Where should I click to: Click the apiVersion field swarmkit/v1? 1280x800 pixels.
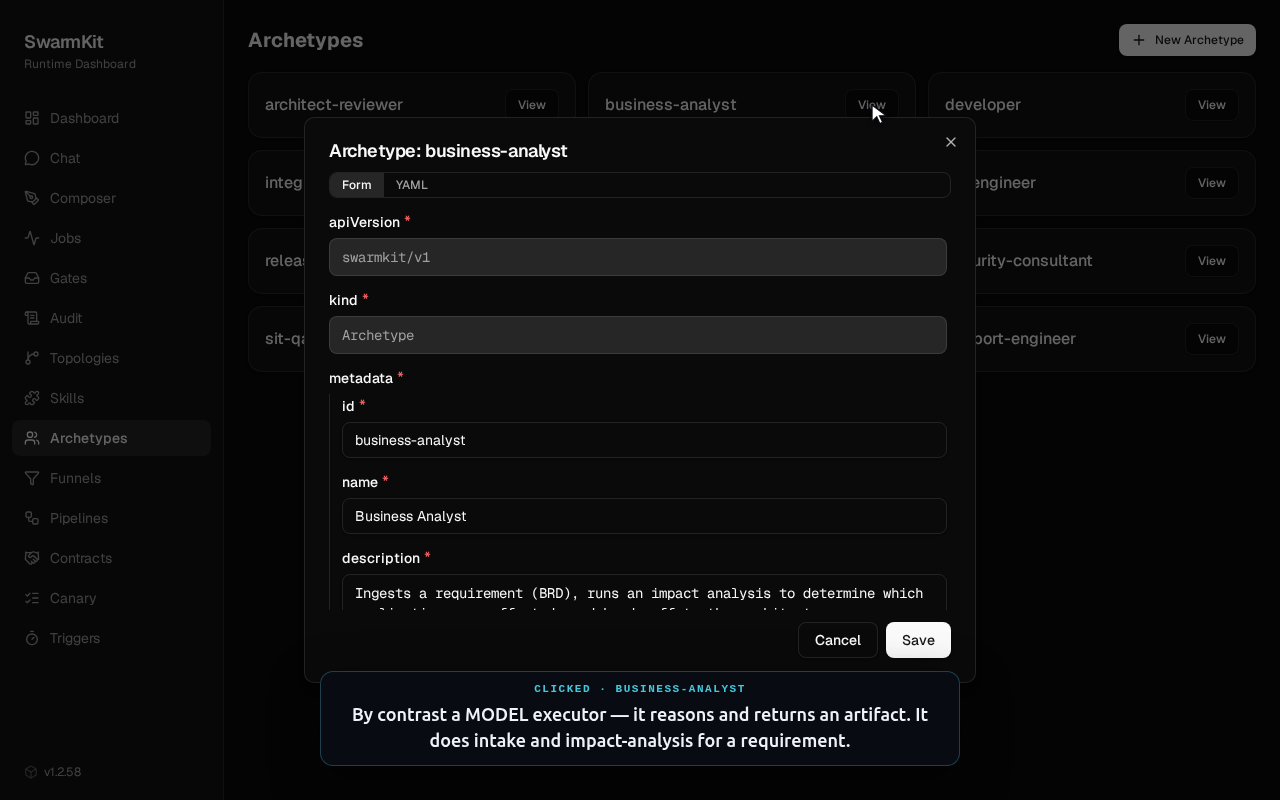638,257
